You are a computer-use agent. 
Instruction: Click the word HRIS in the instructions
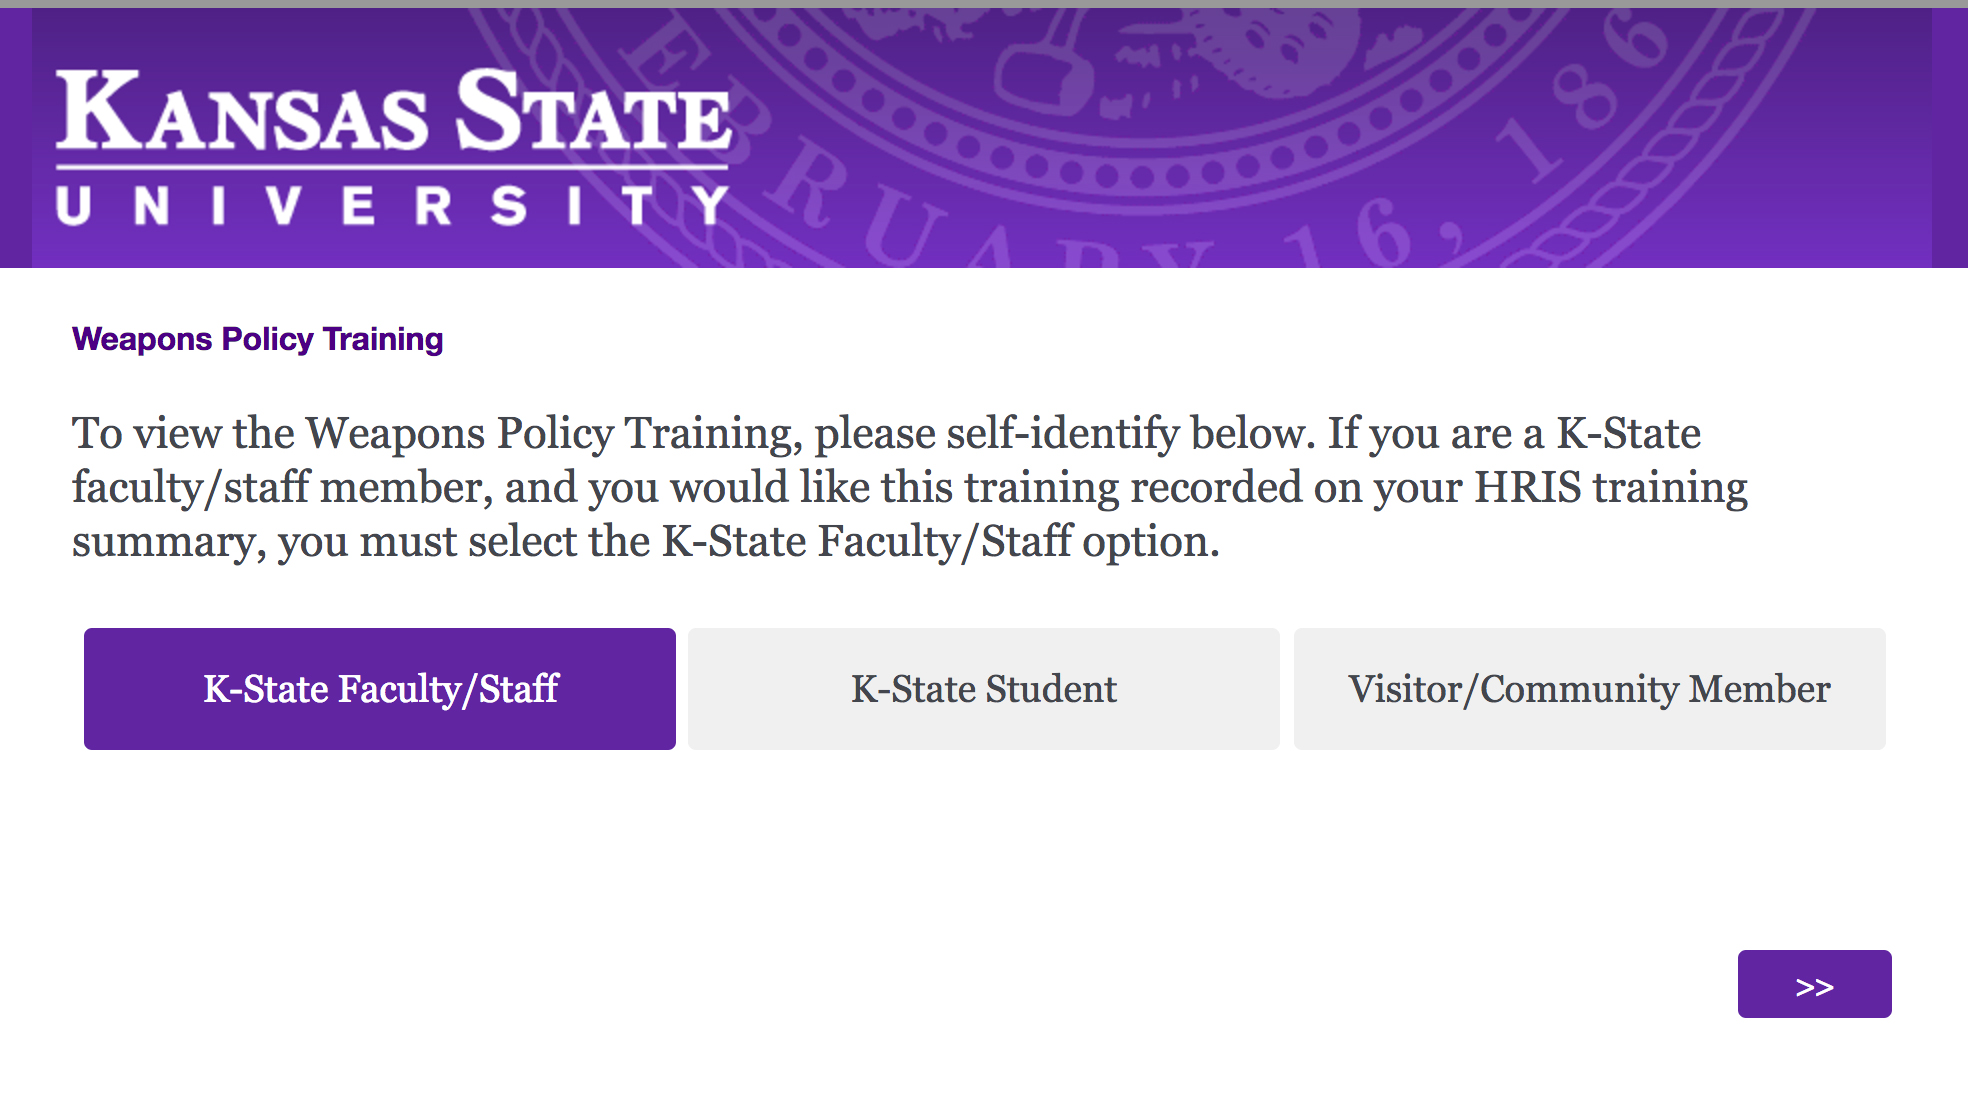point(1528,488)
